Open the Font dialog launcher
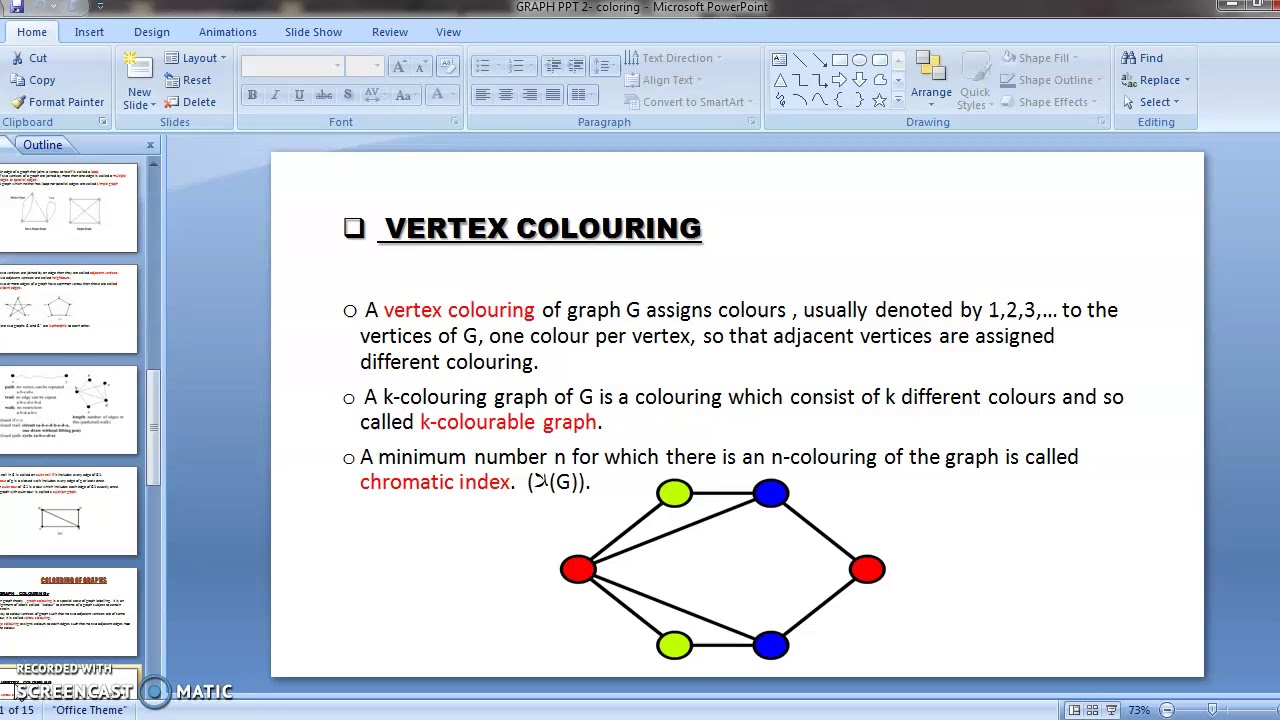This screenshot has width=1280, height=720. click(x=454, y=122)
